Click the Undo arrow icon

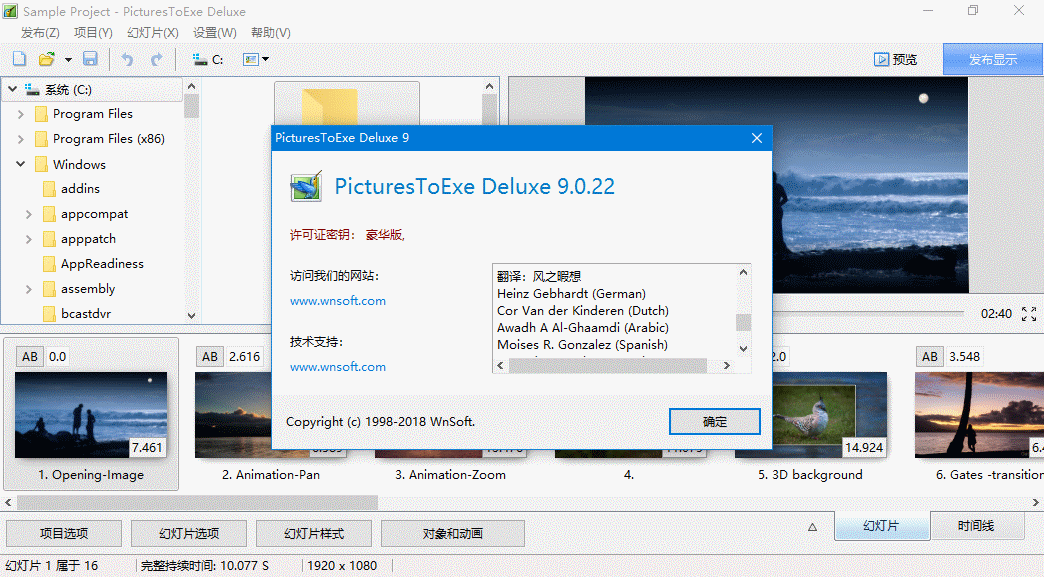(x=127, y=60)
